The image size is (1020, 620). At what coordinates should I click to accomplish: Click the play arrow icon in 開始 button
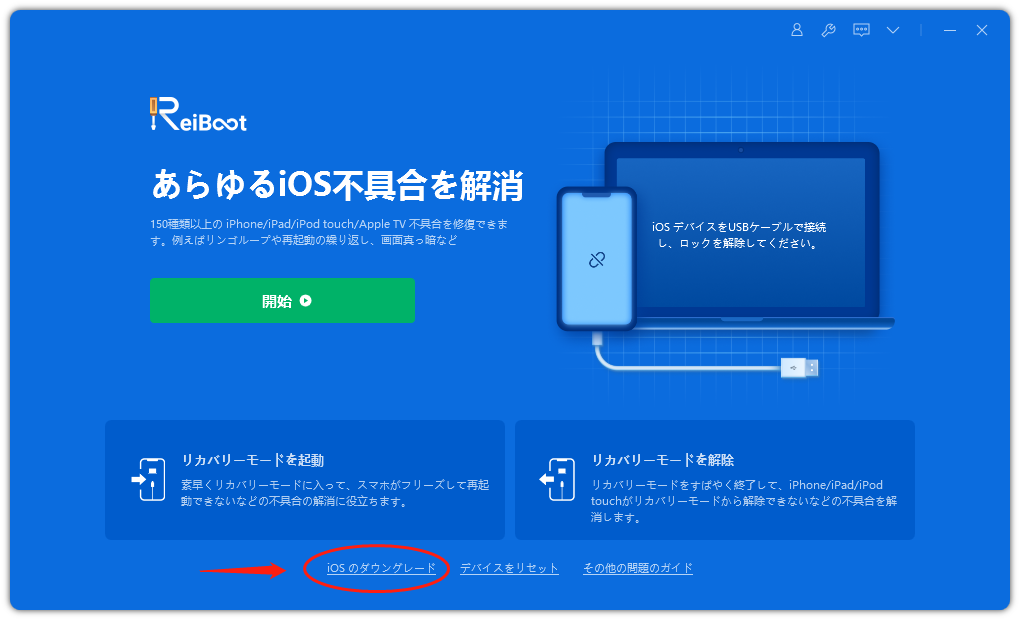306,301
